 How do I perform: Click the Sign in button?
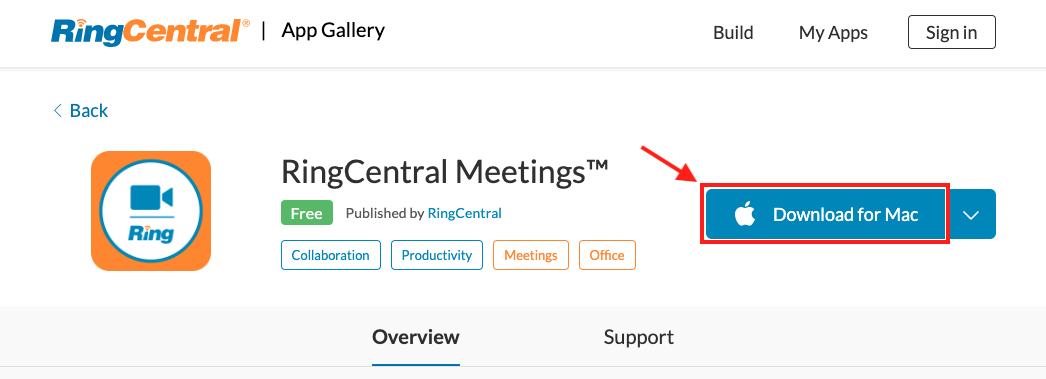click(951, 32)
